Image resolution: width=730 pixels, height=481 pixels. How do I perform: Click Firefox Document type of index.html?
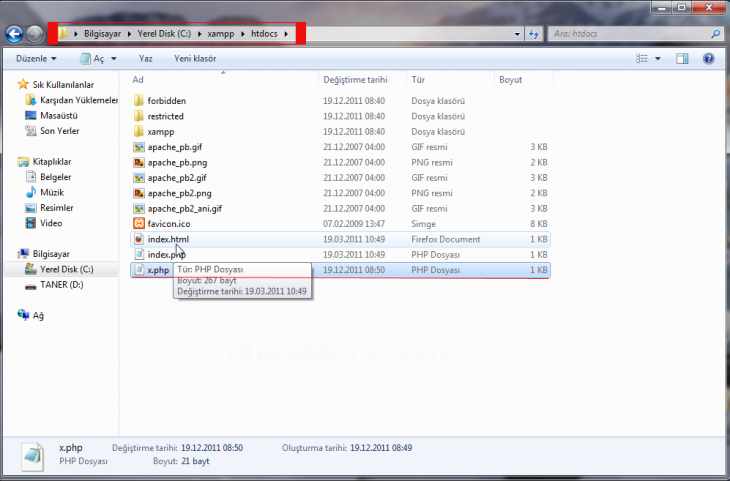(x=446, y=239)
